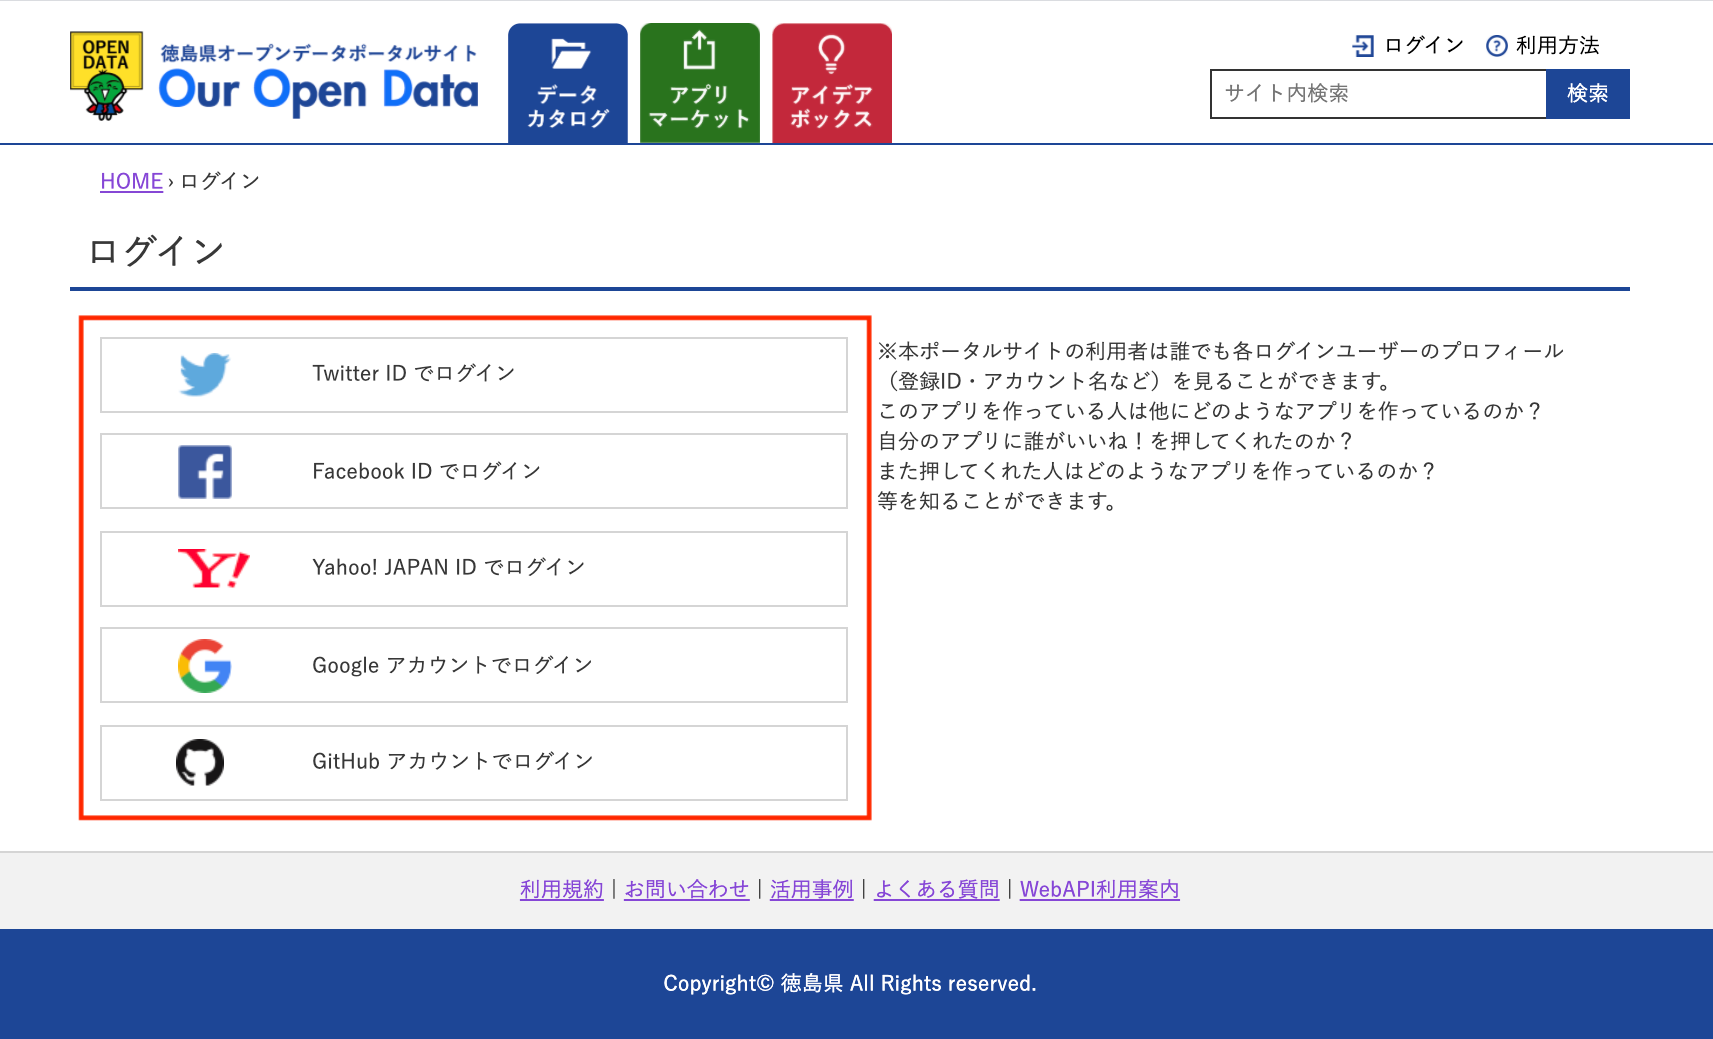This screenshot has width=1713, height=1039.
Task: Click the login arrow icon in the header
Action: 1363,45
